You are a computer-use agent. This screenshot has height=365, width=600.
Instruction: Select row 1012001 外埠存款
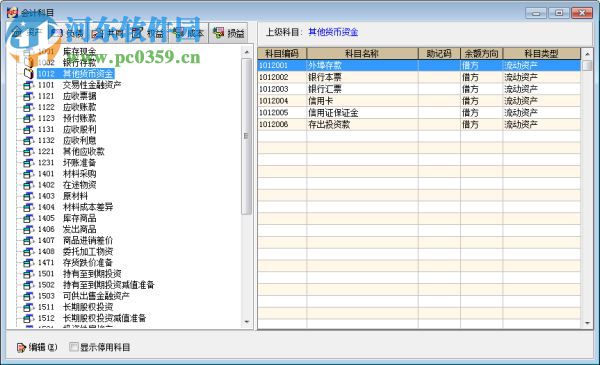point(419,65)
